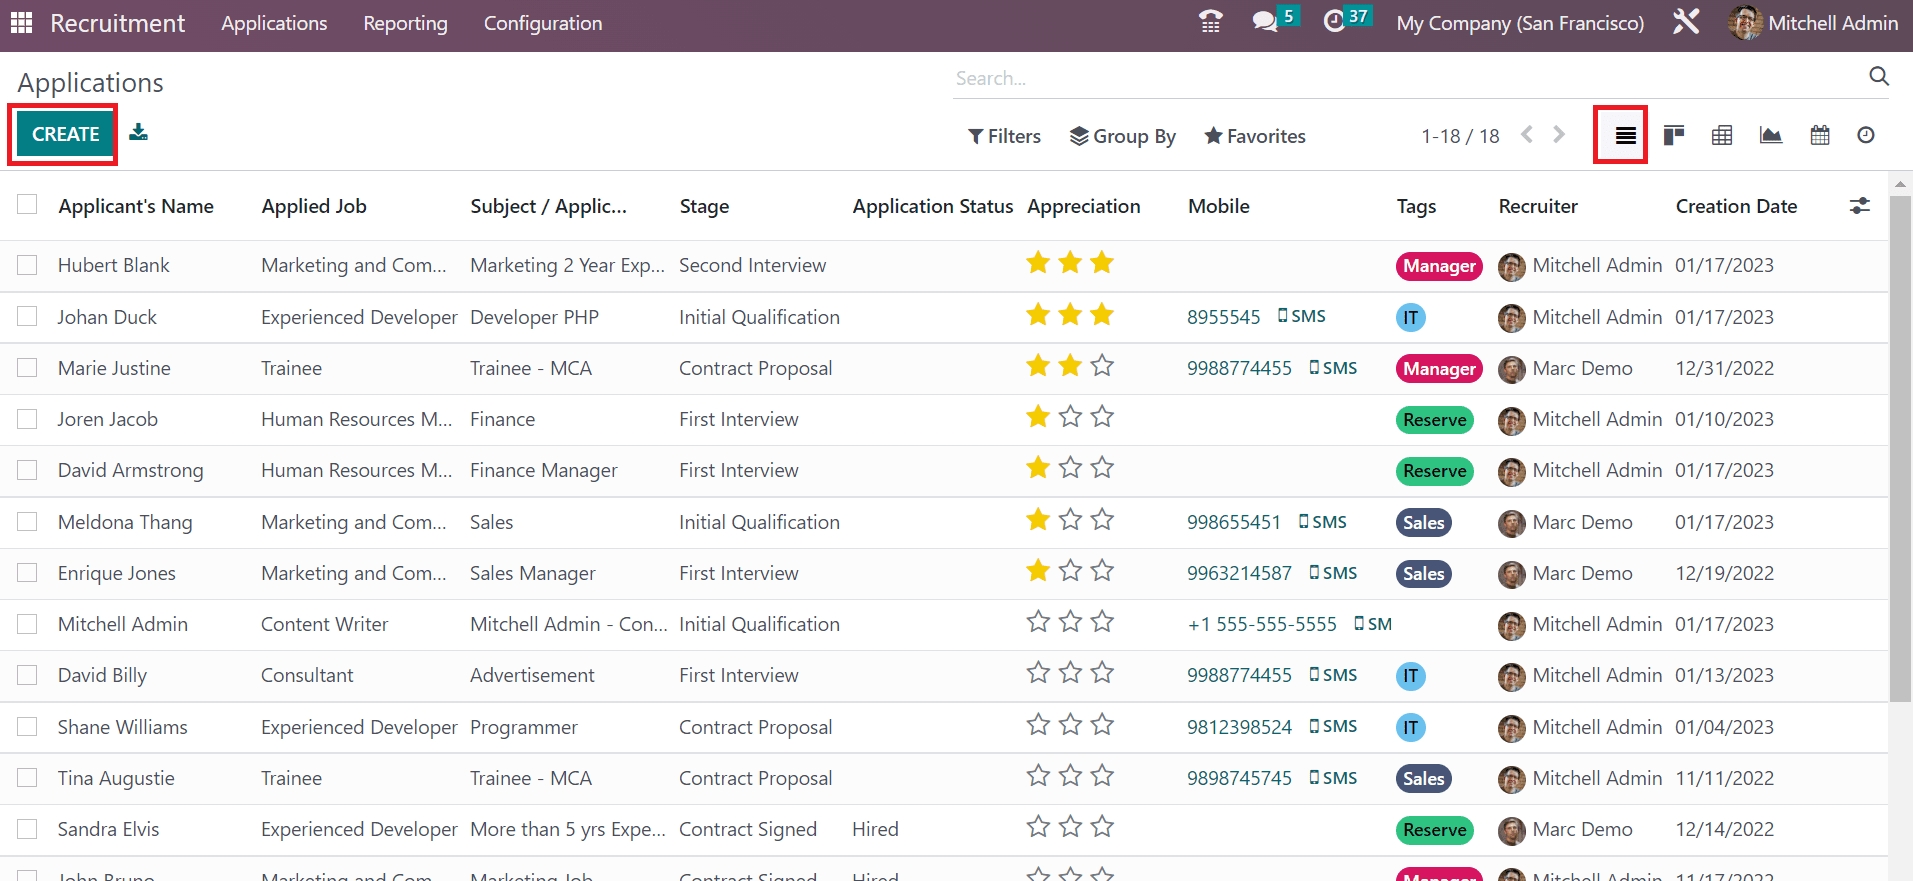This screenshot has height=881, width=1913.
Task: Select the Hubert Blank row checkbox
Action: (27, 265)
